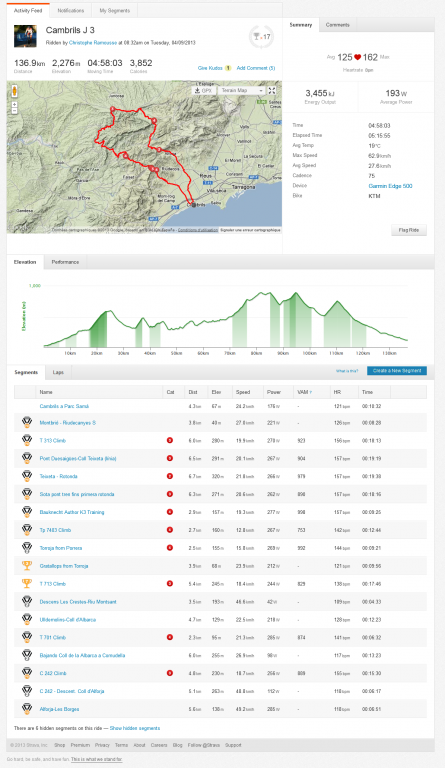Zoom out the map with minus icon
The image size is (445, 768).
point(14,111)
